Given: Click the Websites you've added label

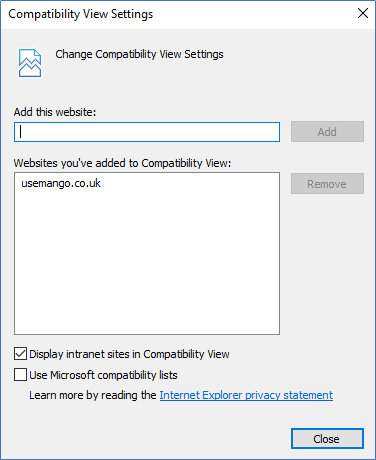Looking at the screenshot, I should [122, 163].
